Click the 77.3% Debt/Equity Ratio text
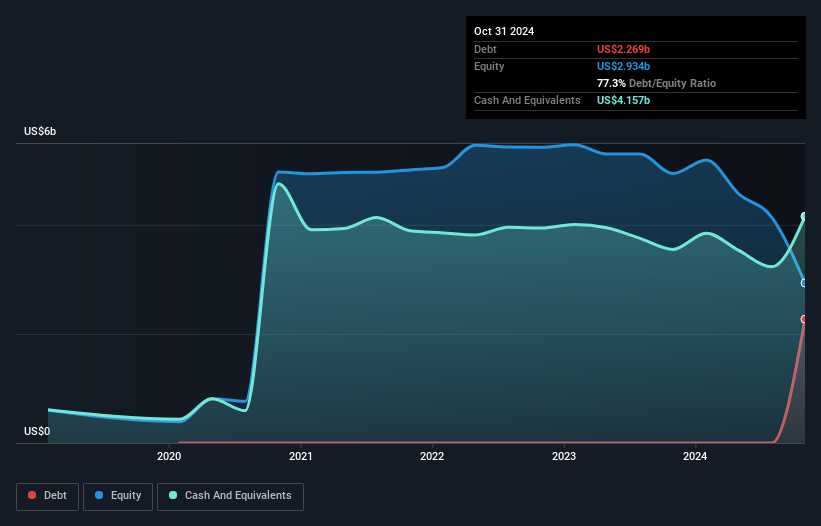Image resolution: width=821 pixels, height=526 pixels. coord(656,83)
